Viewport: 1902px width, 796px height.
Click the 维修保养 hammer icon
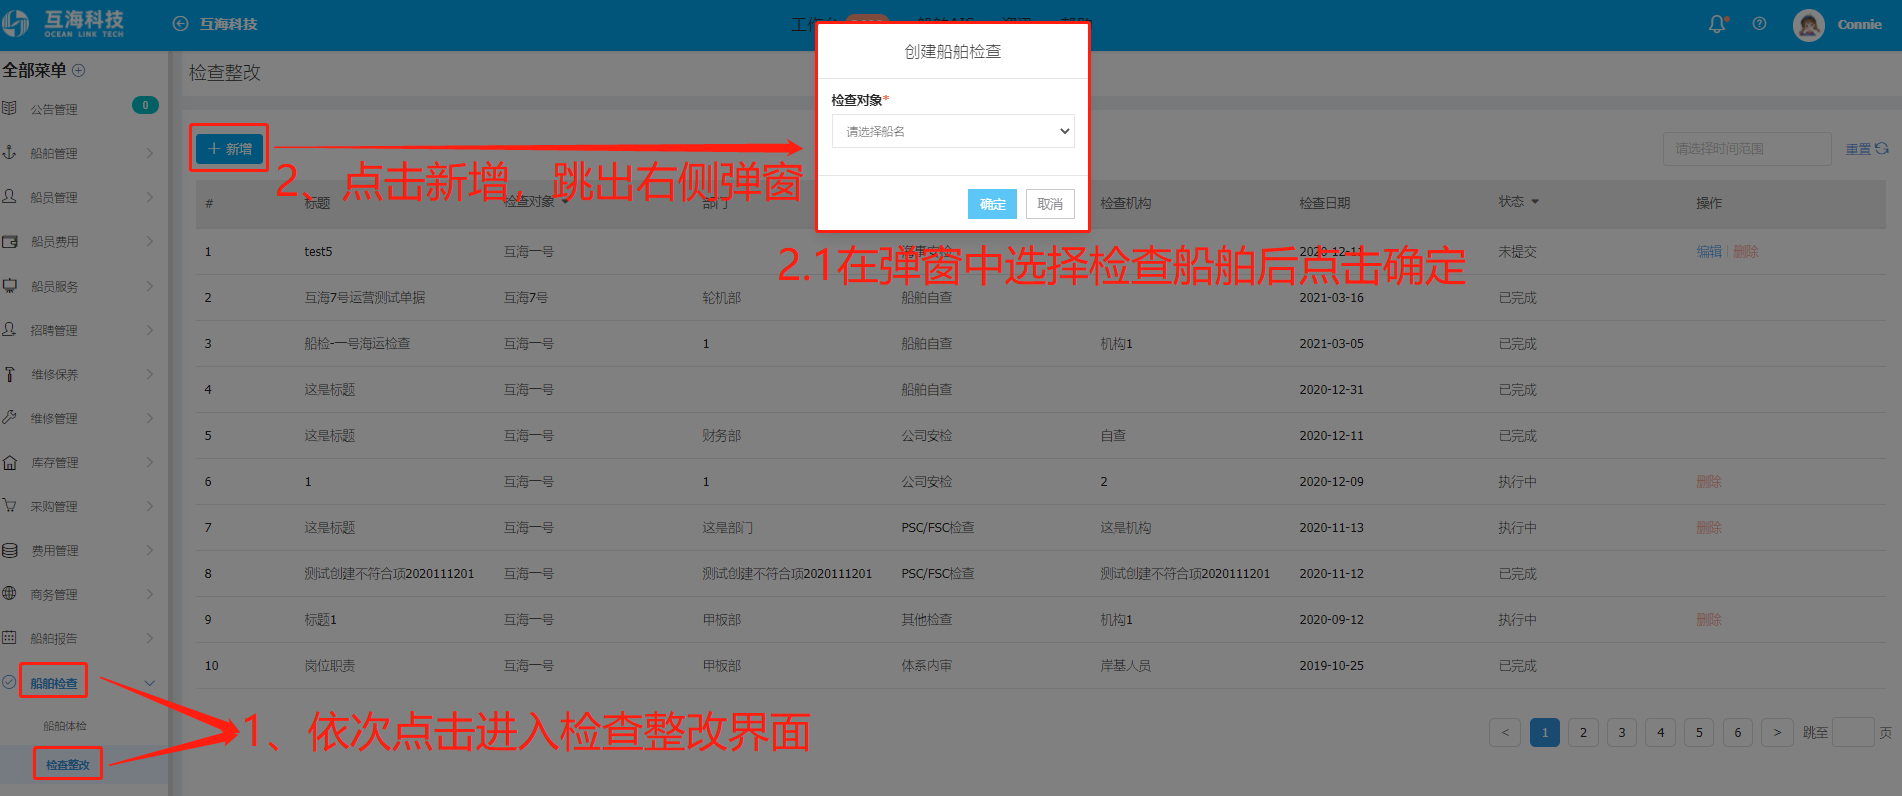click(x=9, y=374)
